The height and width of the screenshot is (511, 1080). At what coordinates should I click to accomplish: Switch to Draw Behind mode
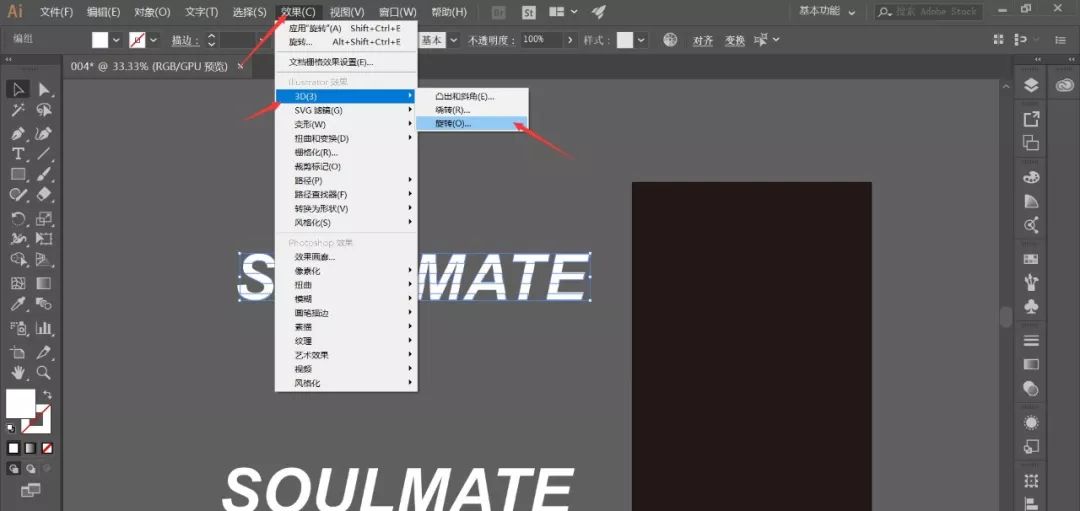click(31, 468)
